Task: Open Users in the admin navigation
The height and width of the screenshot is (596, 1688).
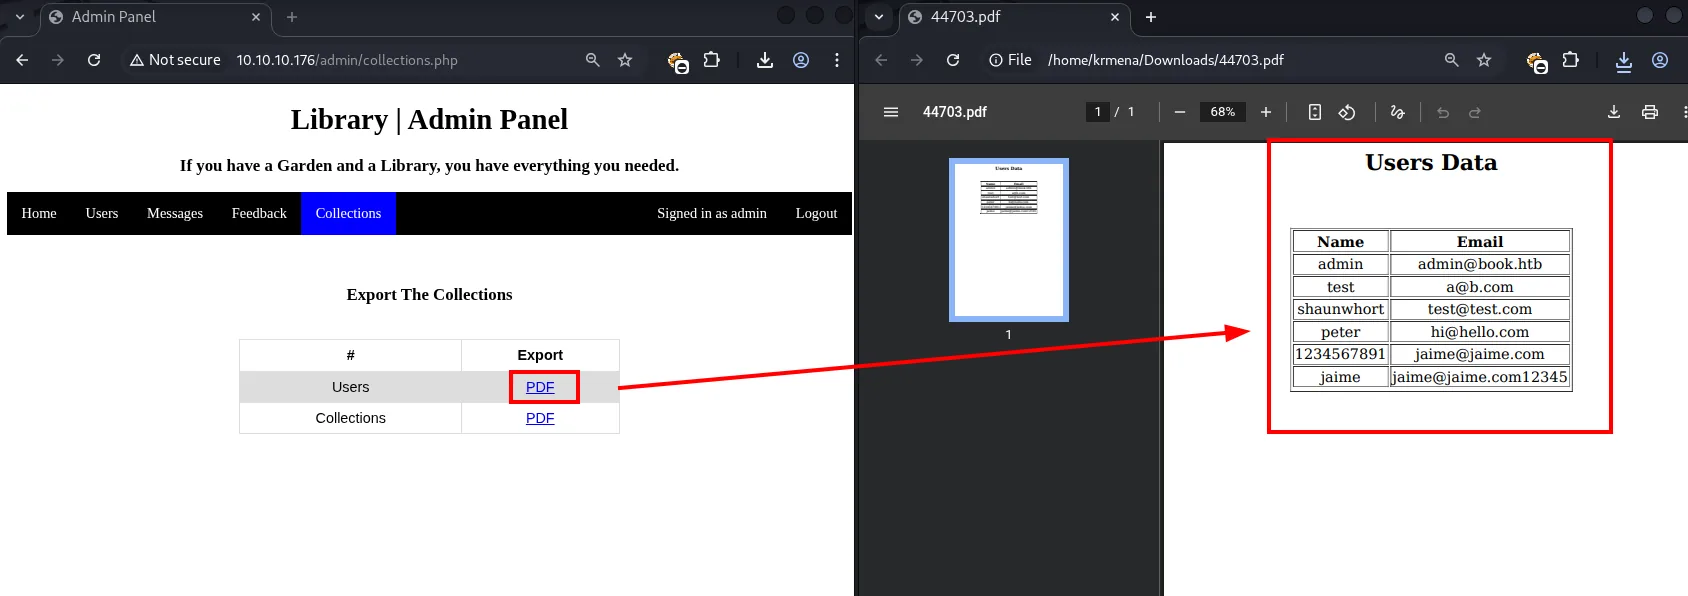Action: pos(102,213)
